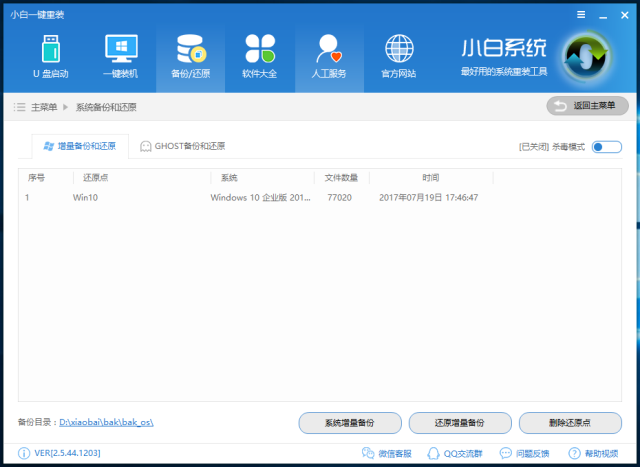Open 人工服务 manual support
Image resolution: width=640 pixels, height=467 pixels.
tap(329, 56)
